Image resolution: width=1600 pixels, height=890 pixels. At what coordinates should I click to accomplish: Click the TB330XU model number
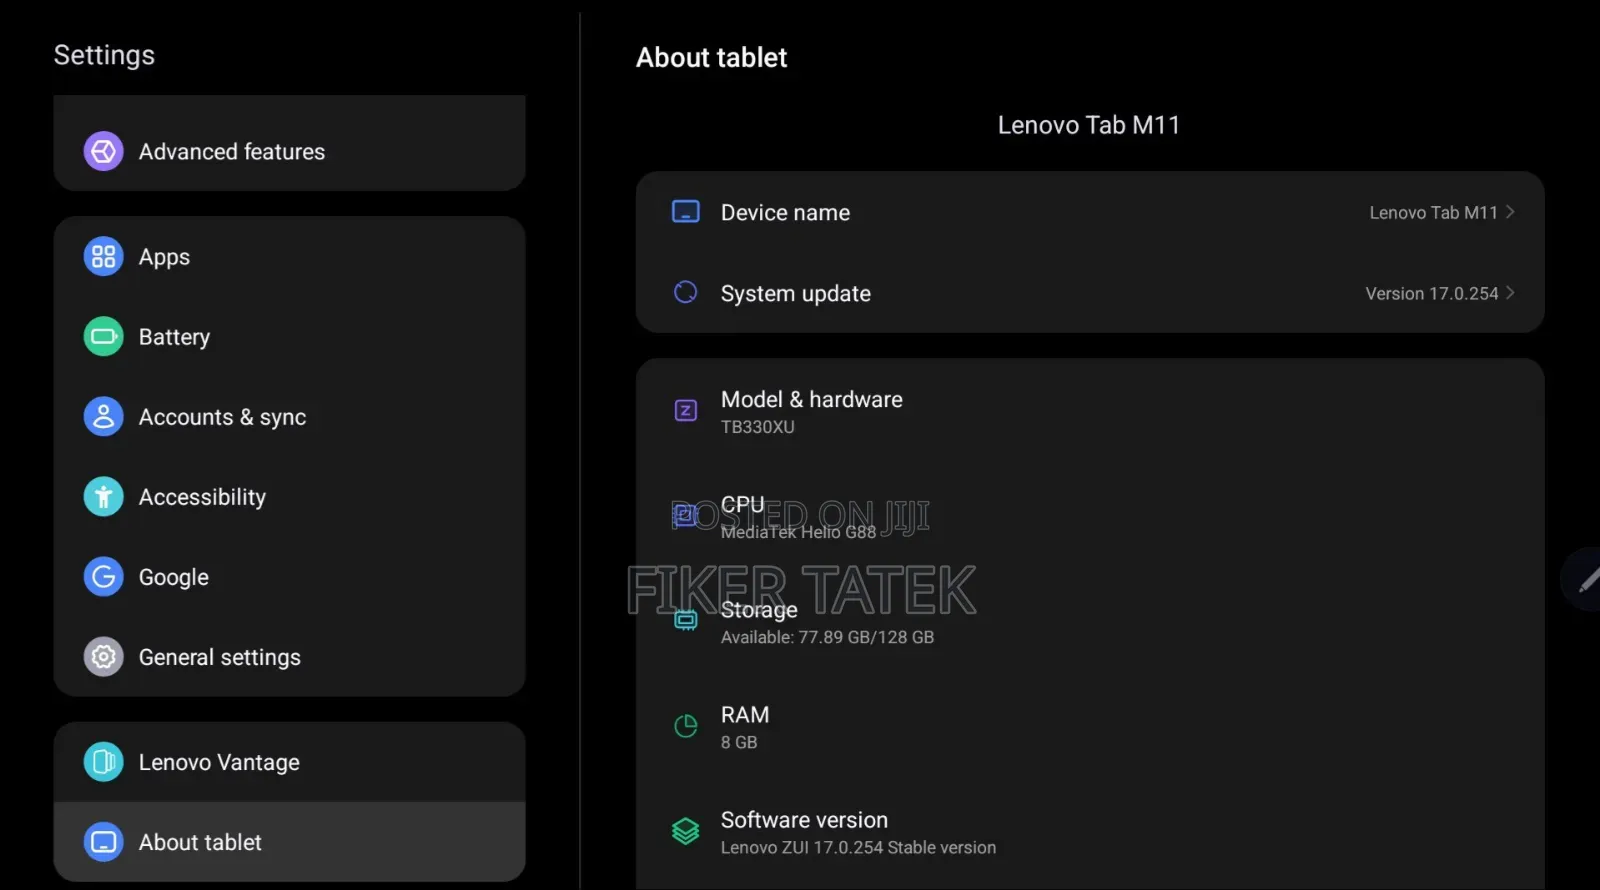pyautogui.click(x=757, y=427)
